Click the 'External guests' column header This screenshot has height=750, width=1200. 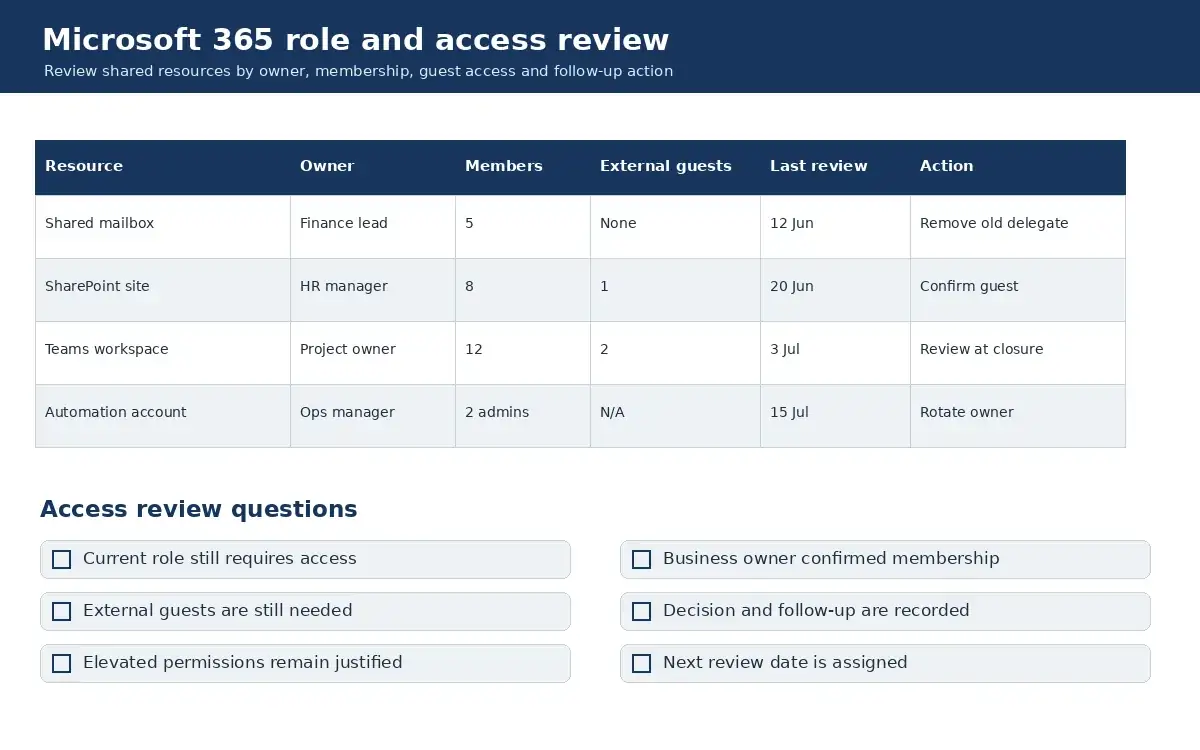[x=676, y=167]
